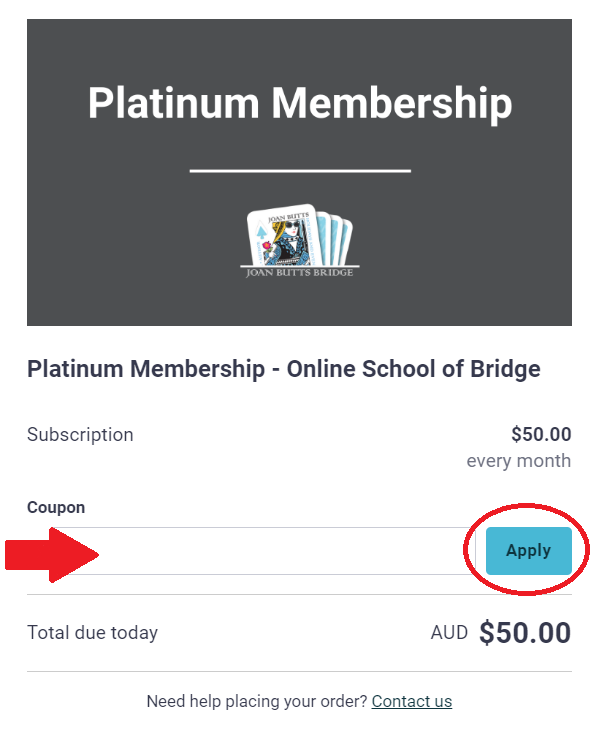This screenshot has height=739, width=600.
Task: Click the Platinum Membership banner heading
Action: pyautogui.click(x=300, y=103)
